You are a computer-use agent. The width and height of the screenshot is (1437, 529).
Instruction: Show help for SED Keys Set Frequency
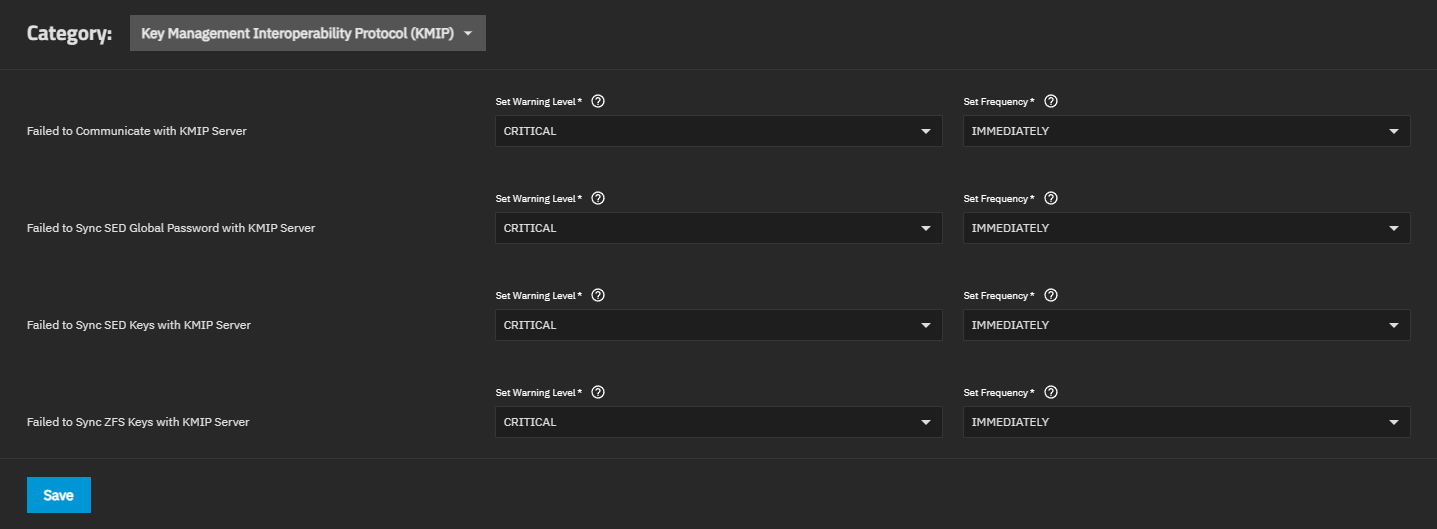click(1050, 295)
